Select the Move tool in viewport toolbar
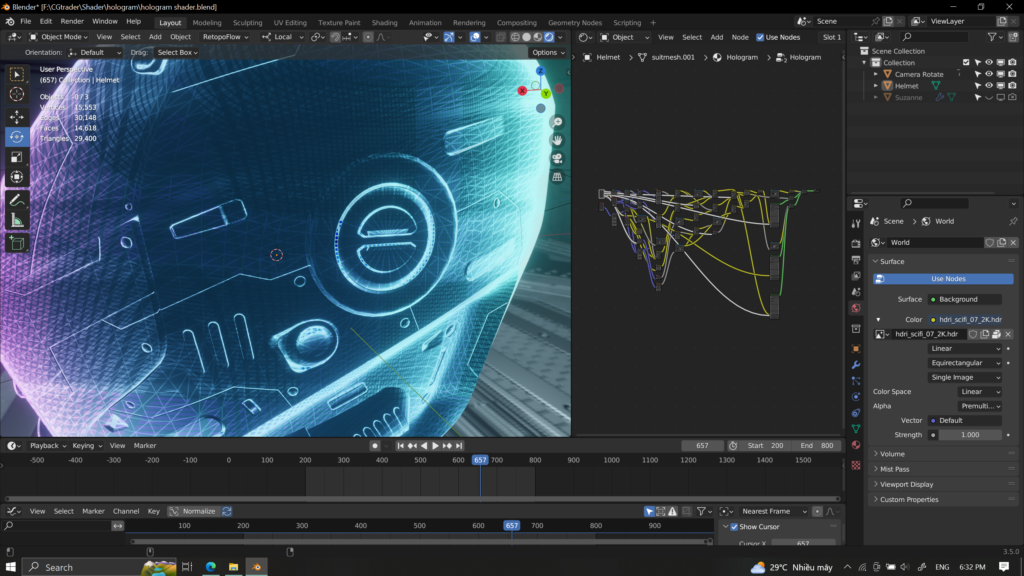The image size is (1024, 576). click(x=17, y=116)
